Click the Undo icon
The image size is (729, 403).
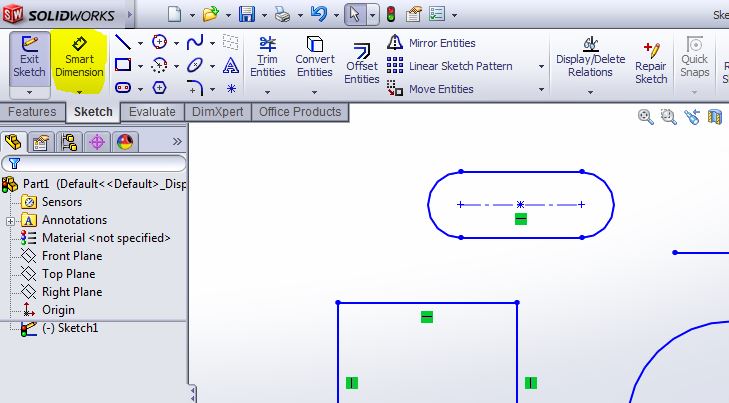tap(318, 14)
